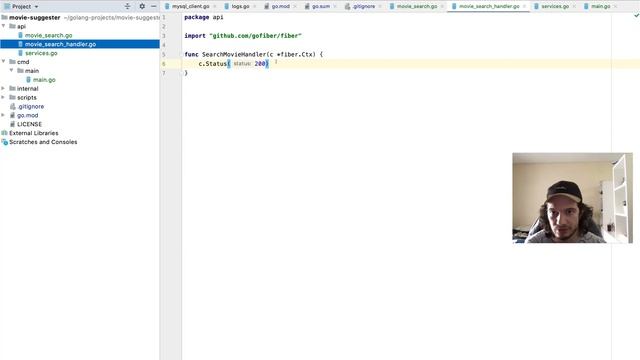The height and width of the screenshot is (360, 640).
Task: Switch to the go.sum tab
Action: point(320,7)
